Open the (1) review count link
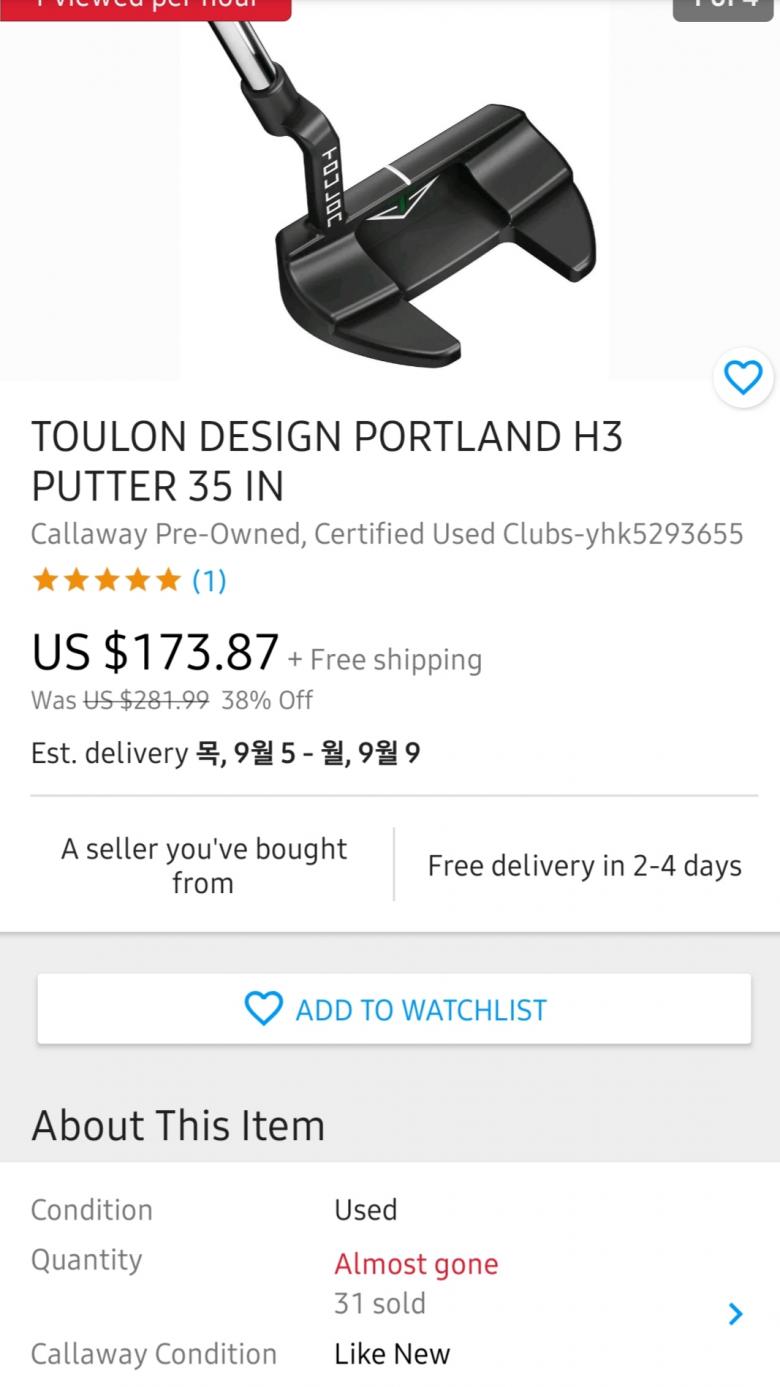 coord(209,580)
